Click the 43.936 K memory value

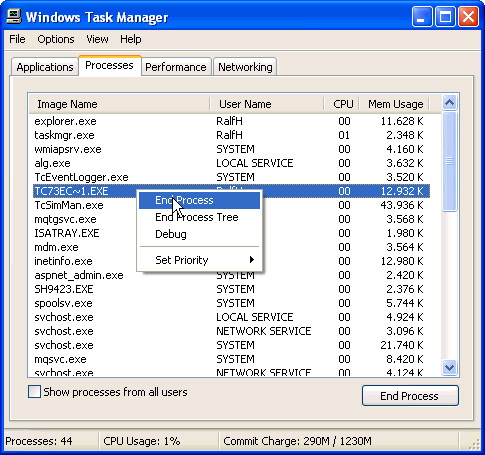(x=402, y=205)
